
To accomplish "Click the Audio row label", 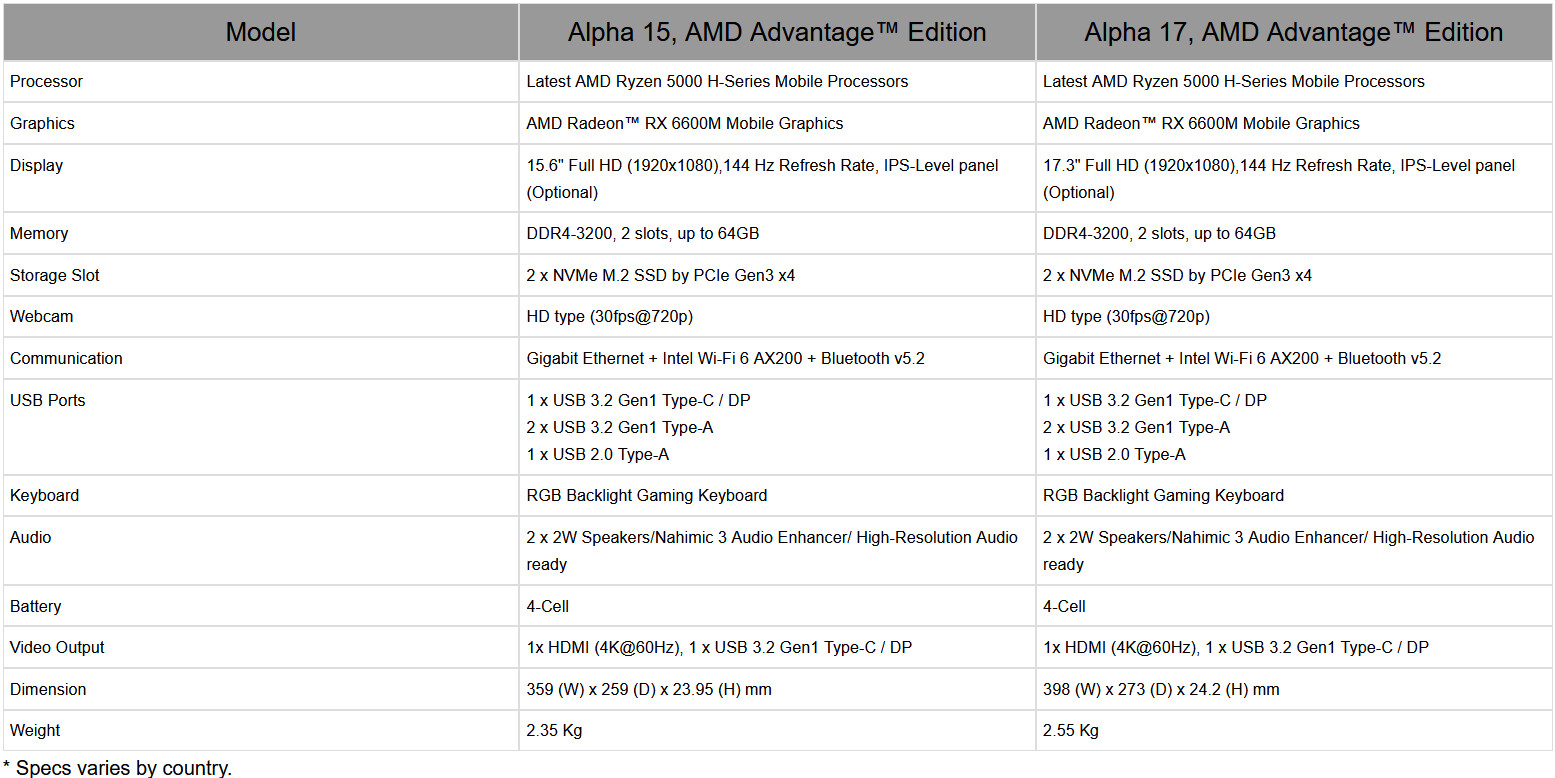I will point(30,537).
